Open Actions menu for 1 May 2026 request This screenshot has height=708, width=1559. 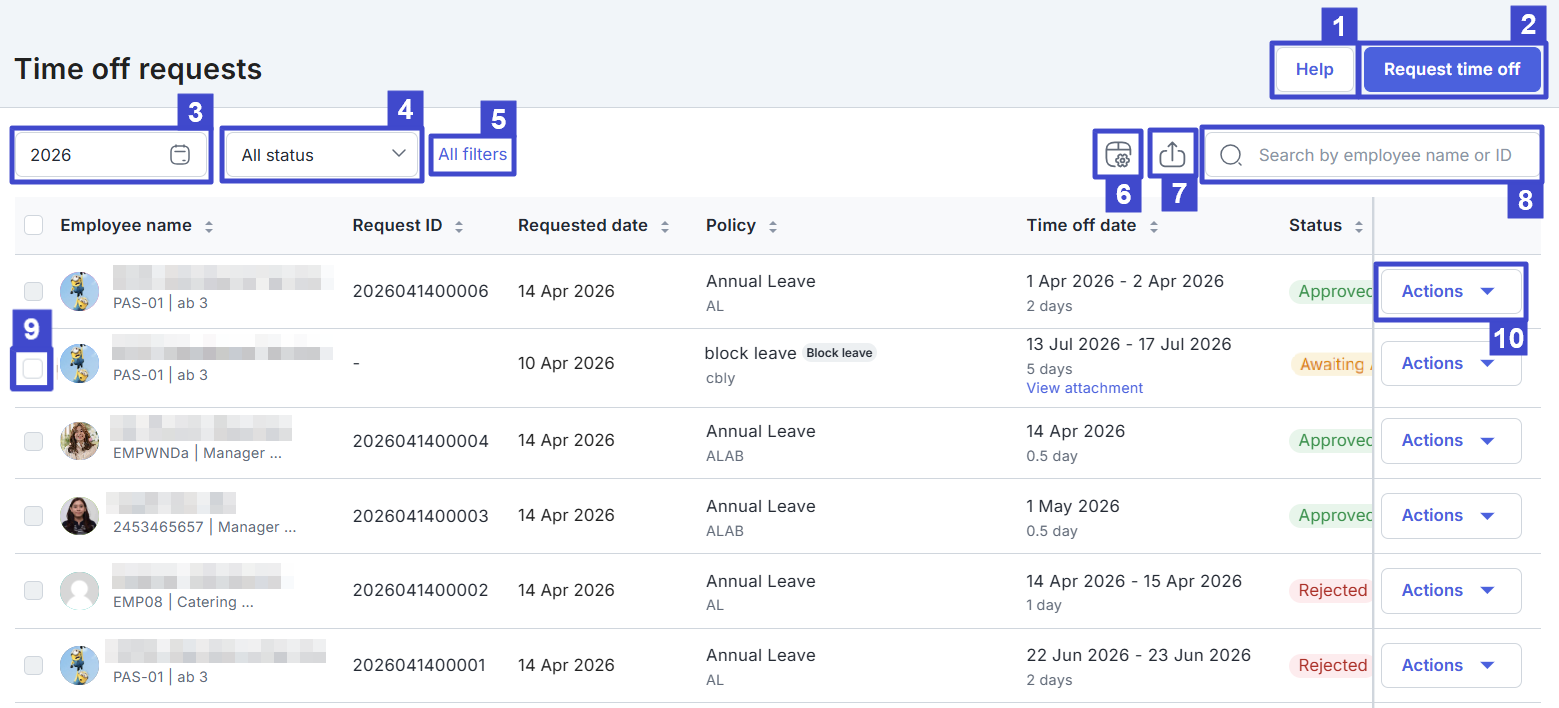pos(1450,515)
